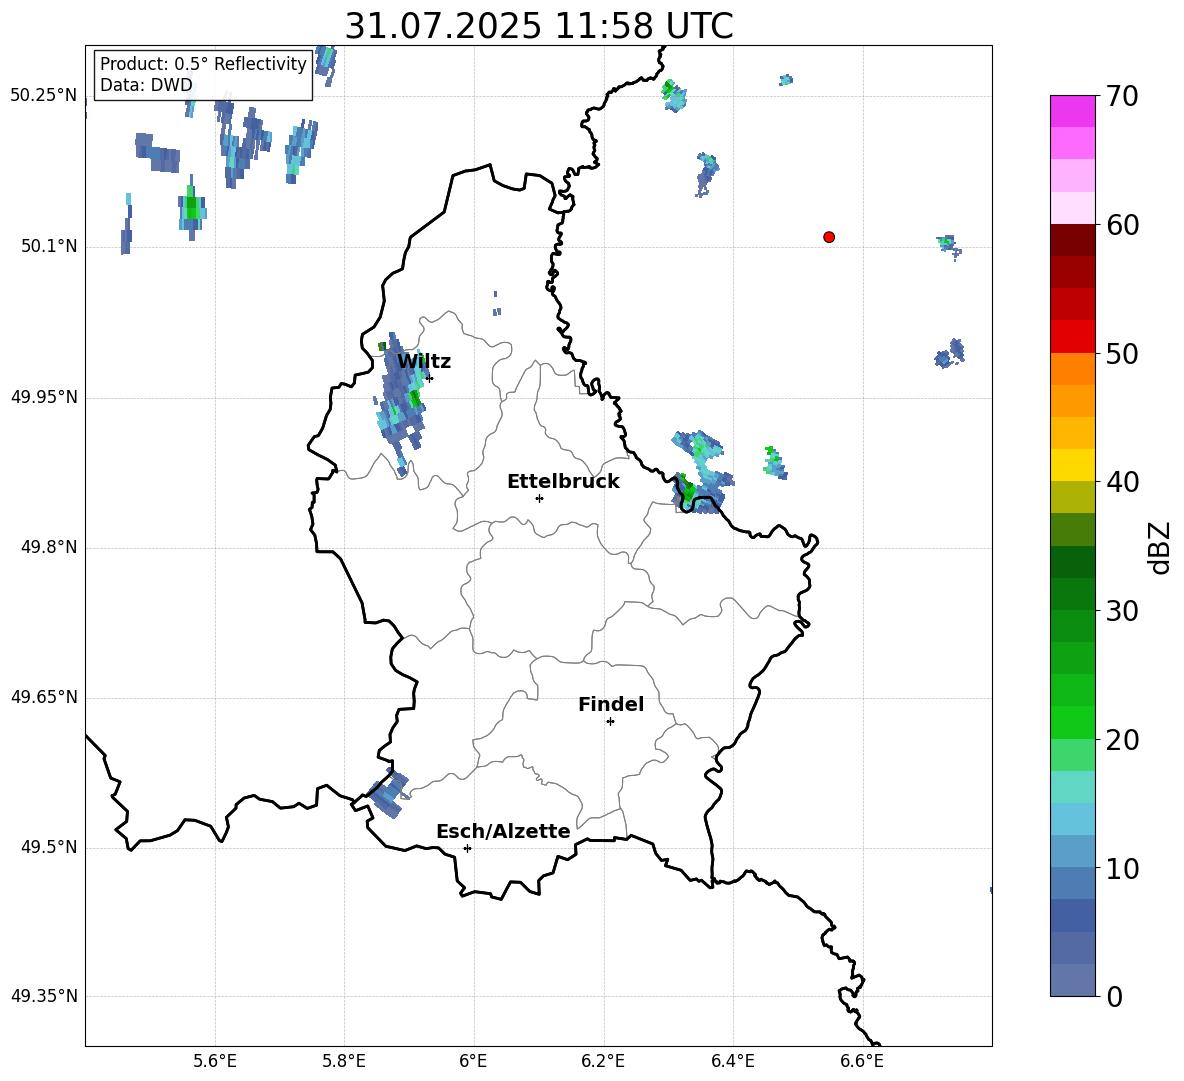This screenshot has width=1184, height=1081.
Task: Click the radar echo west of Esch/Alzette
Action: click(389, 794)
